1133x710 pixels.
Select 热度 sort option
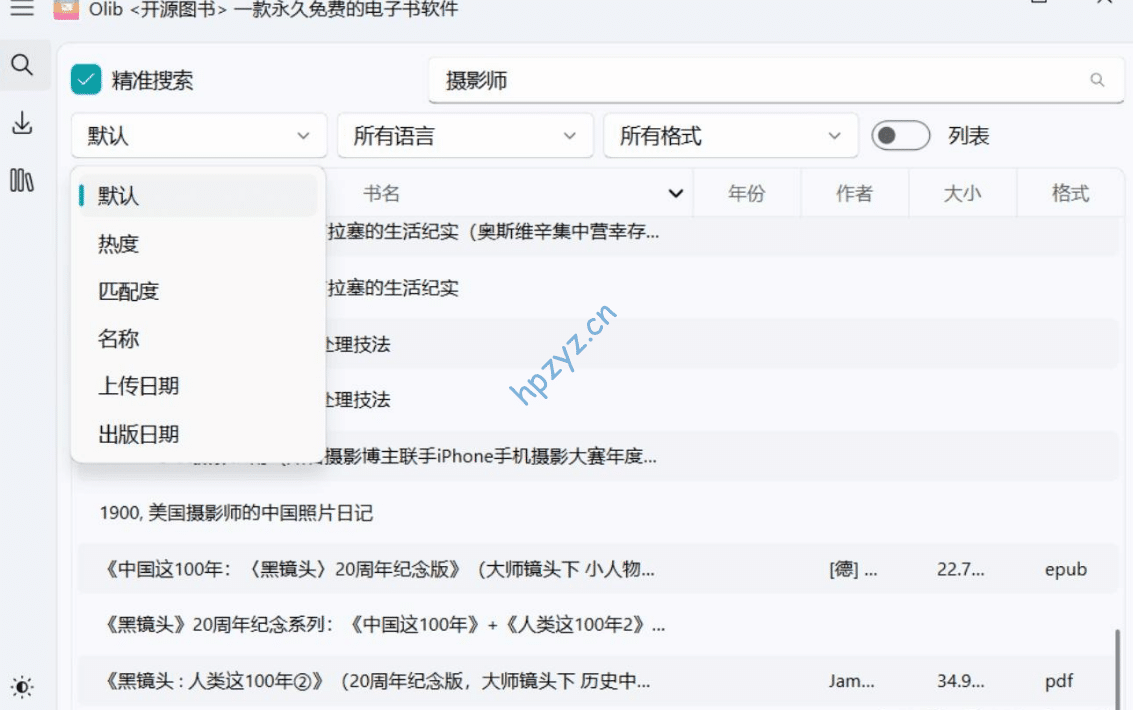pyautogui.click(x=119, y=244)
